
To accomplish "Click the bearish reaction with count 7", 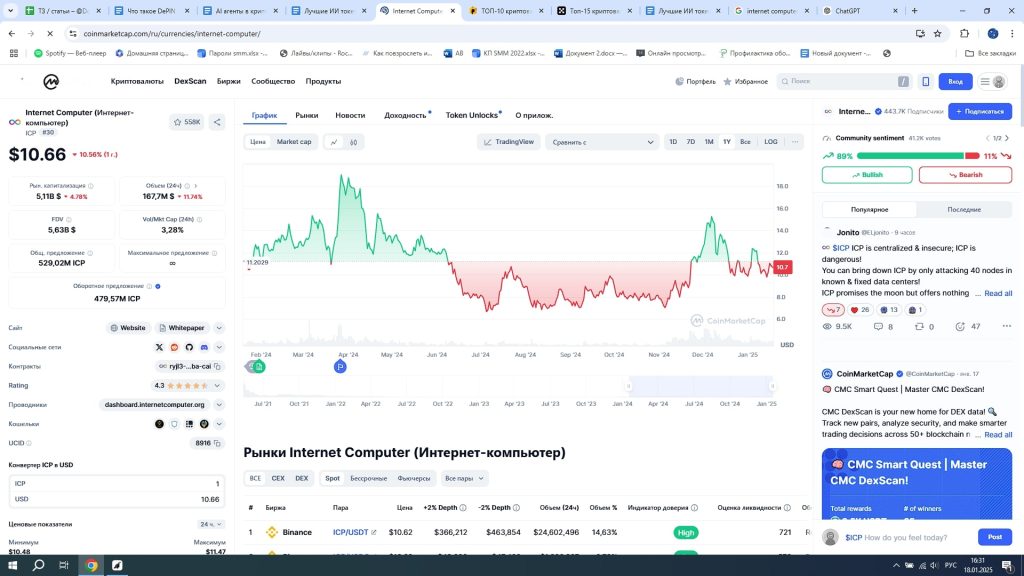I will tap(833, 310).
